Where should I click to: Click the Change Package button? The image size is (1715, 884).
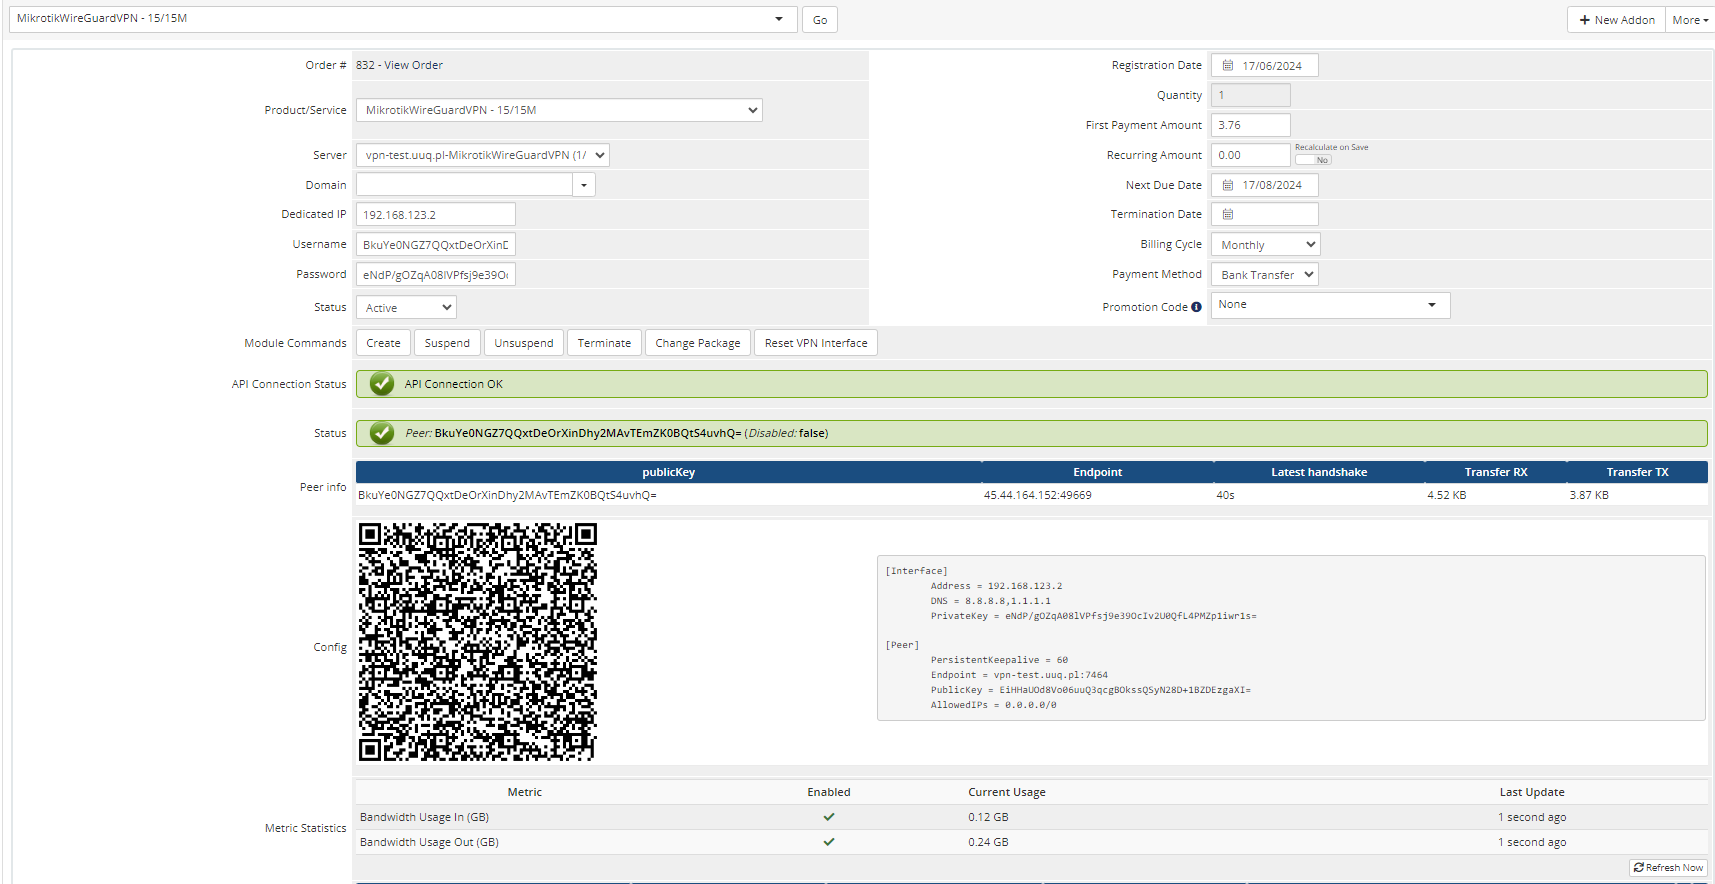(x=698, y=343)
